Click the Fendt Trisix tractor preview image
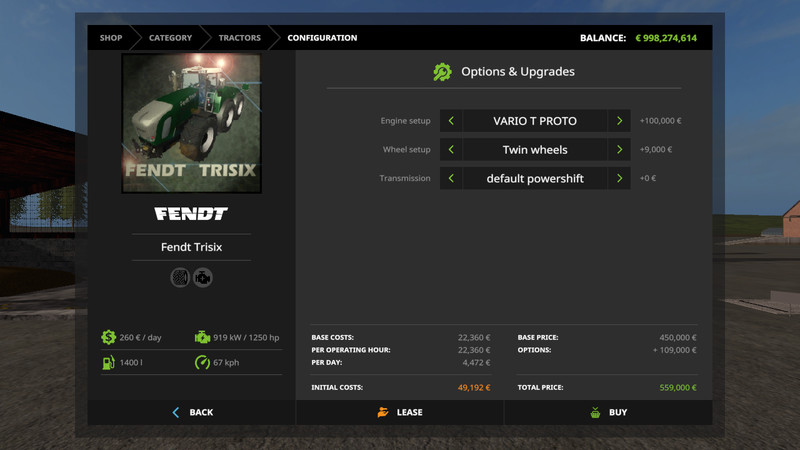800x450 pixels. coord(191,123)
